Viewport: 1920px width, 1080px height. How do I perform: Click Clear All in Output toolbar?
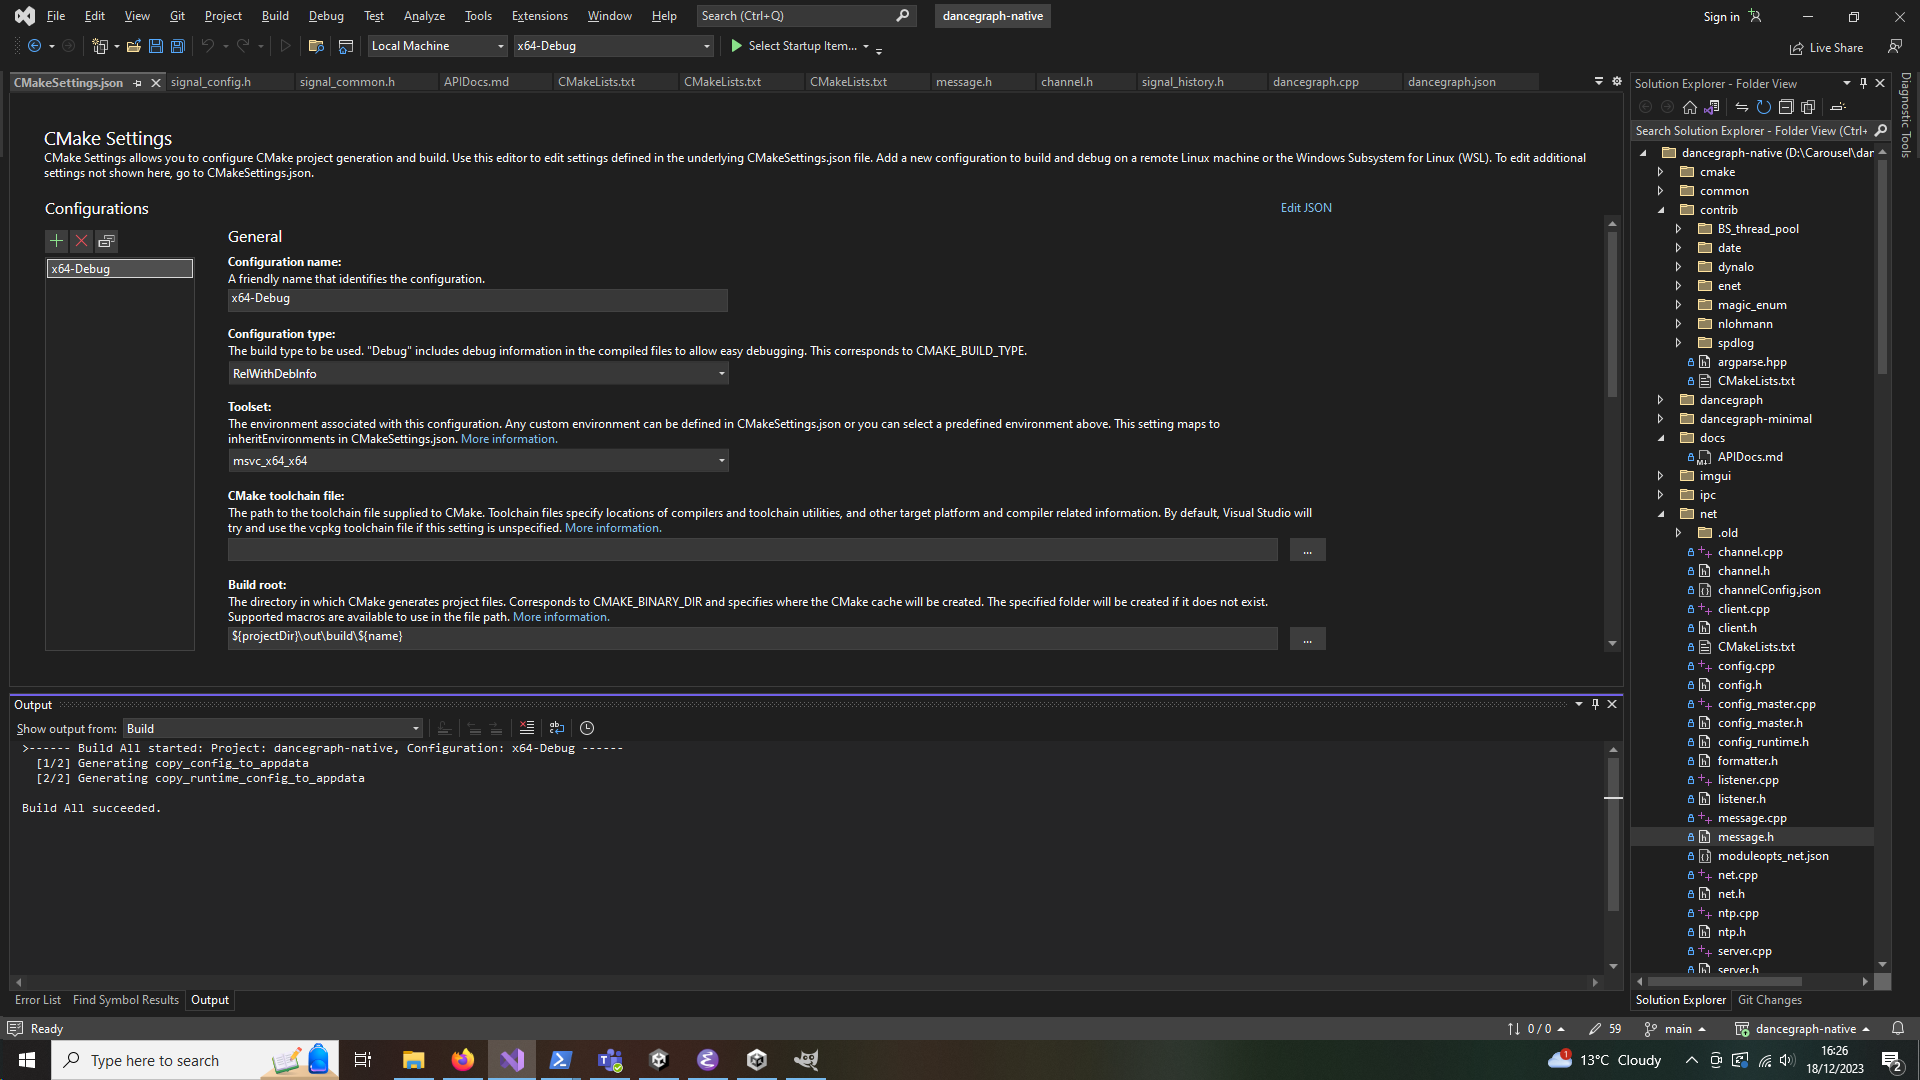click(527, 728)
